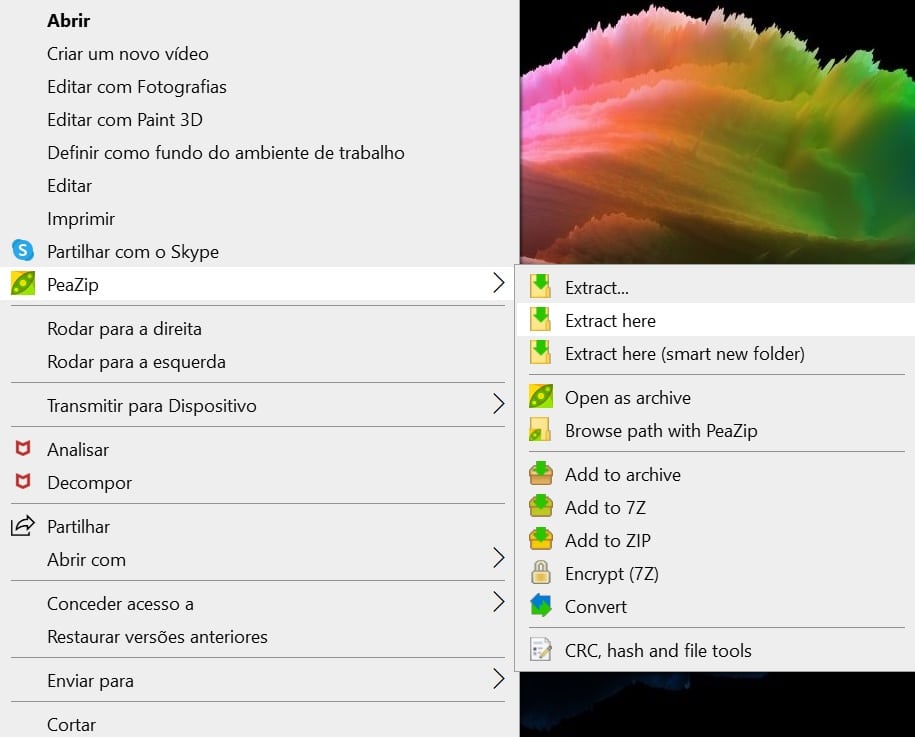This screenshot has width=915, height=737.
Task: Choose Add to archive
Action: 623,474
